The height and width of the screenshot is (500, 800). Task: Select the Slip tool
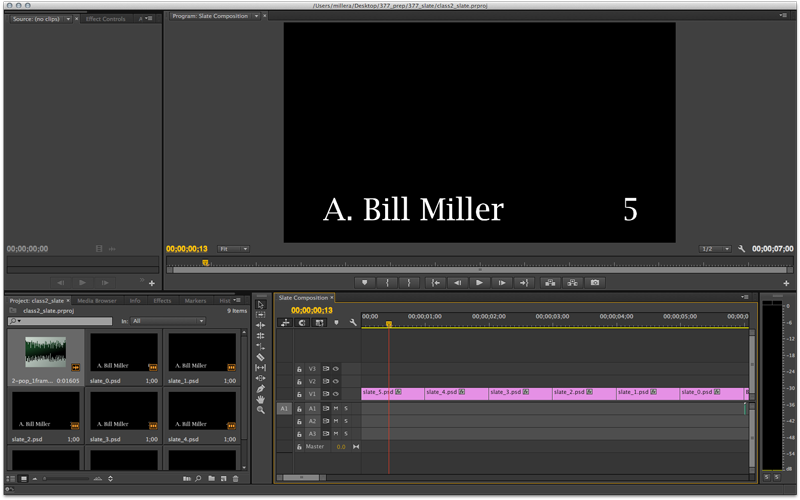[261, 368]
